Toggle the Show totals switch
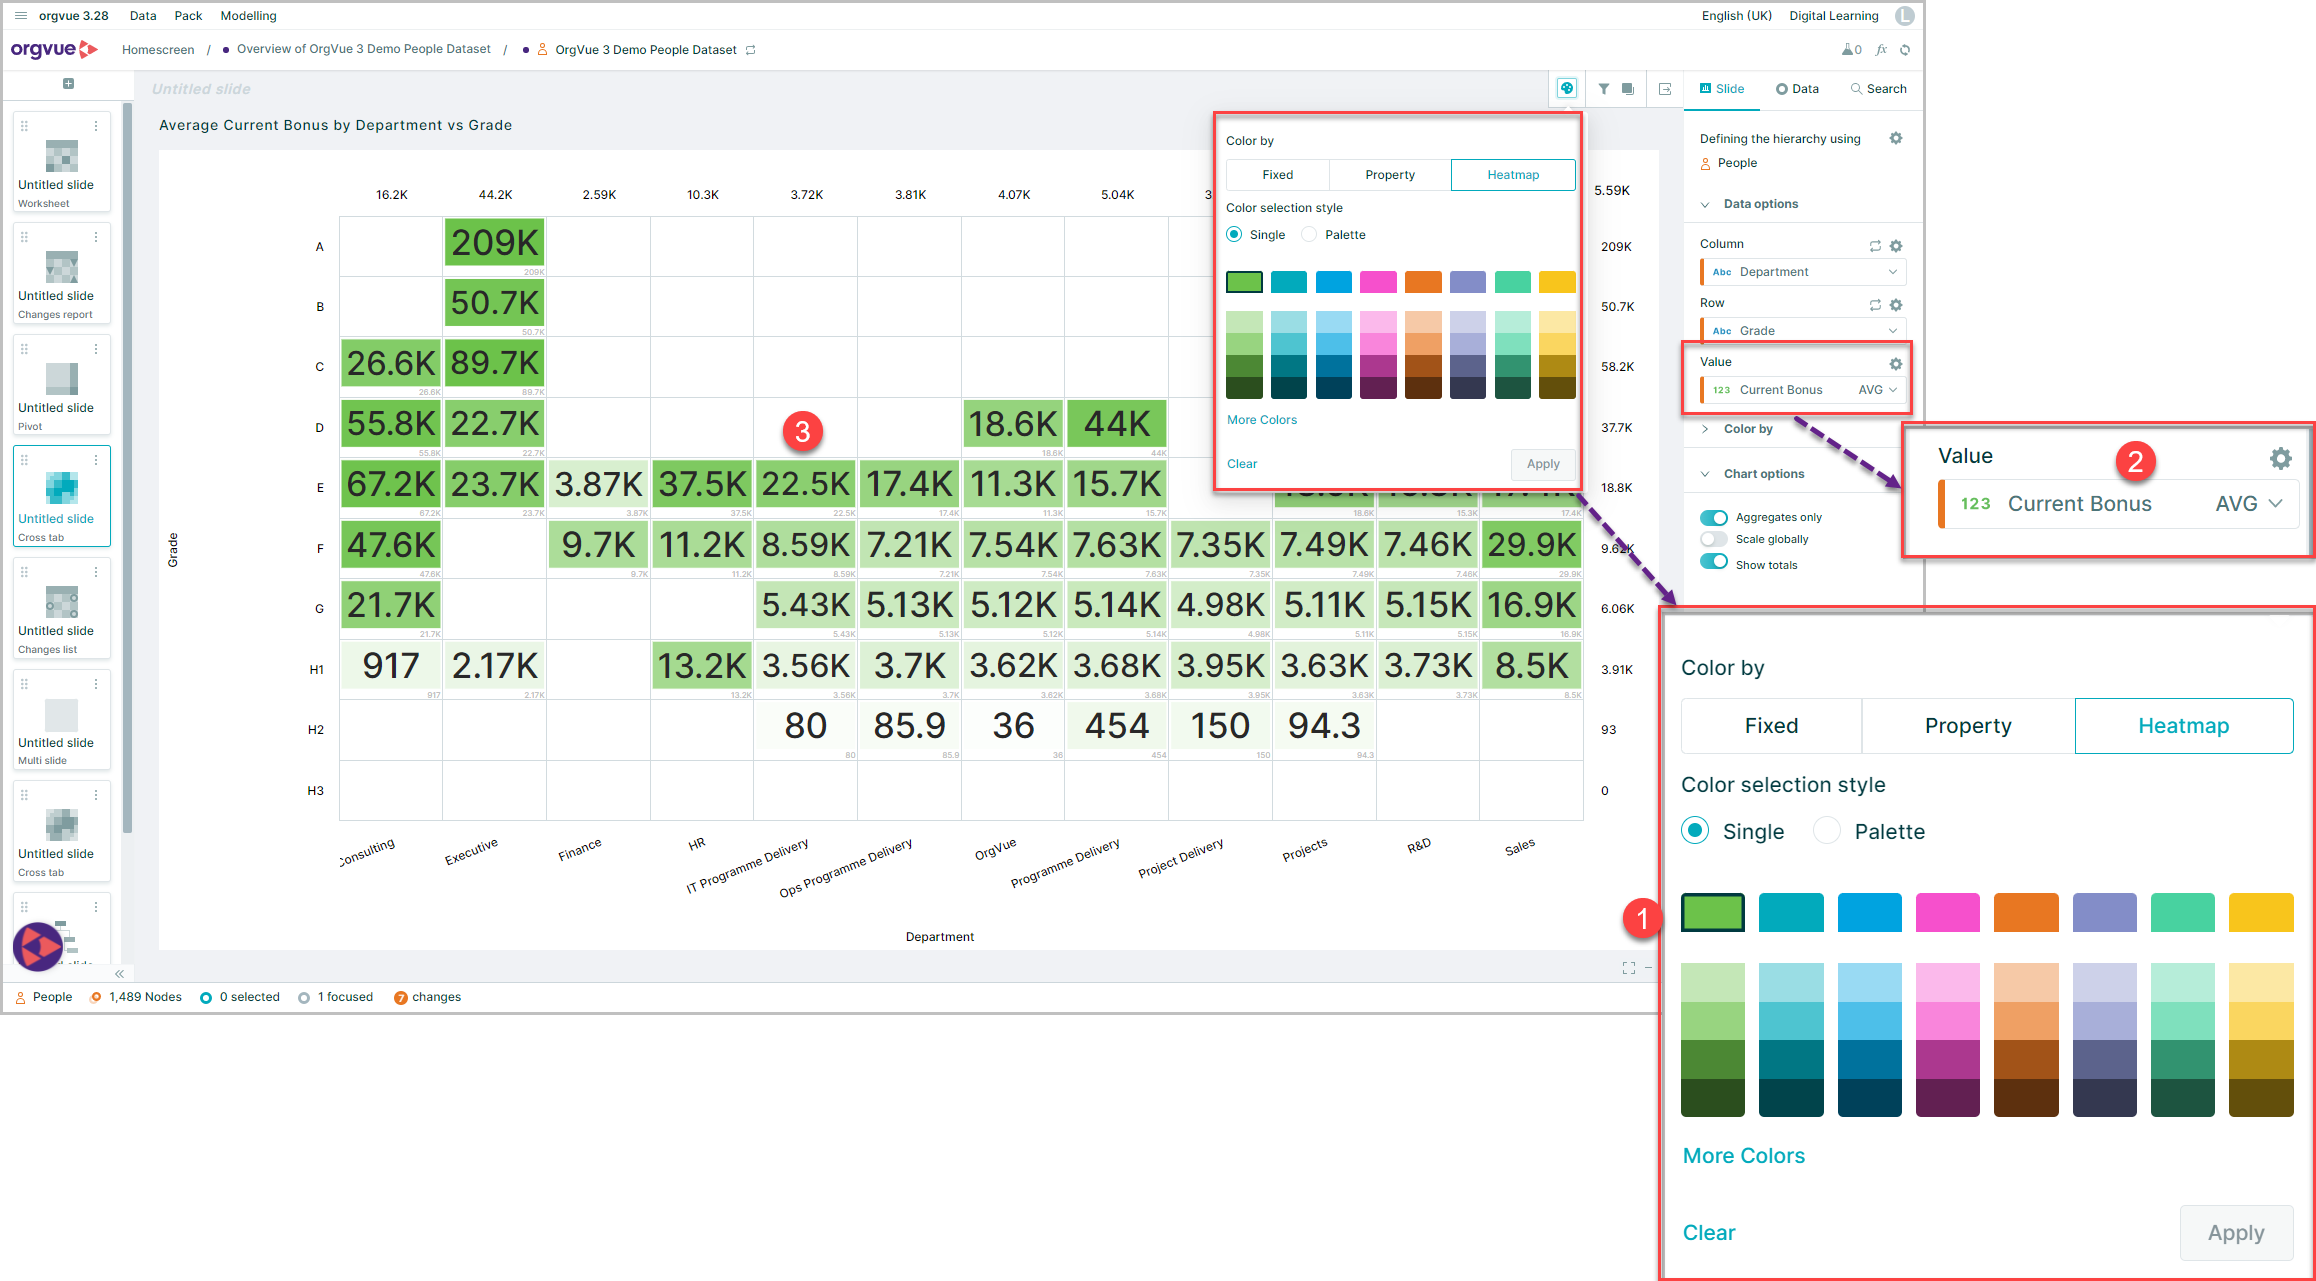 [1713, 562]
